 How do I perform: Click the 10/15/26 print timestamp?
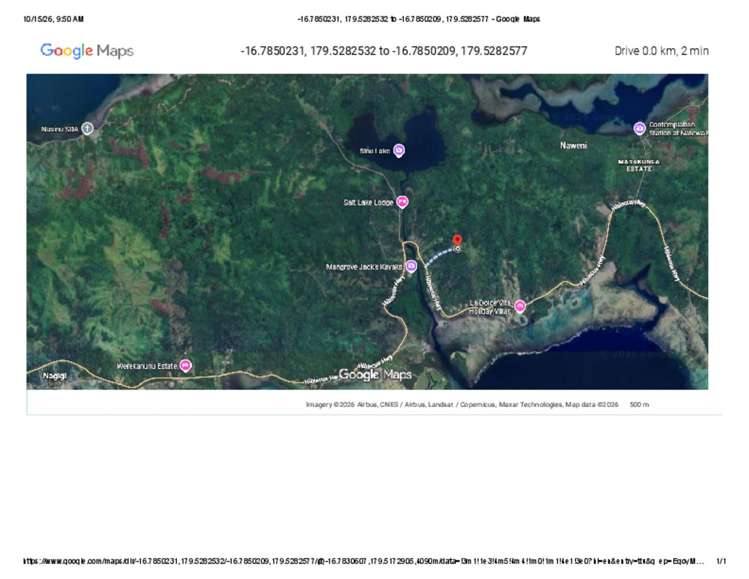tap(54, 19)
